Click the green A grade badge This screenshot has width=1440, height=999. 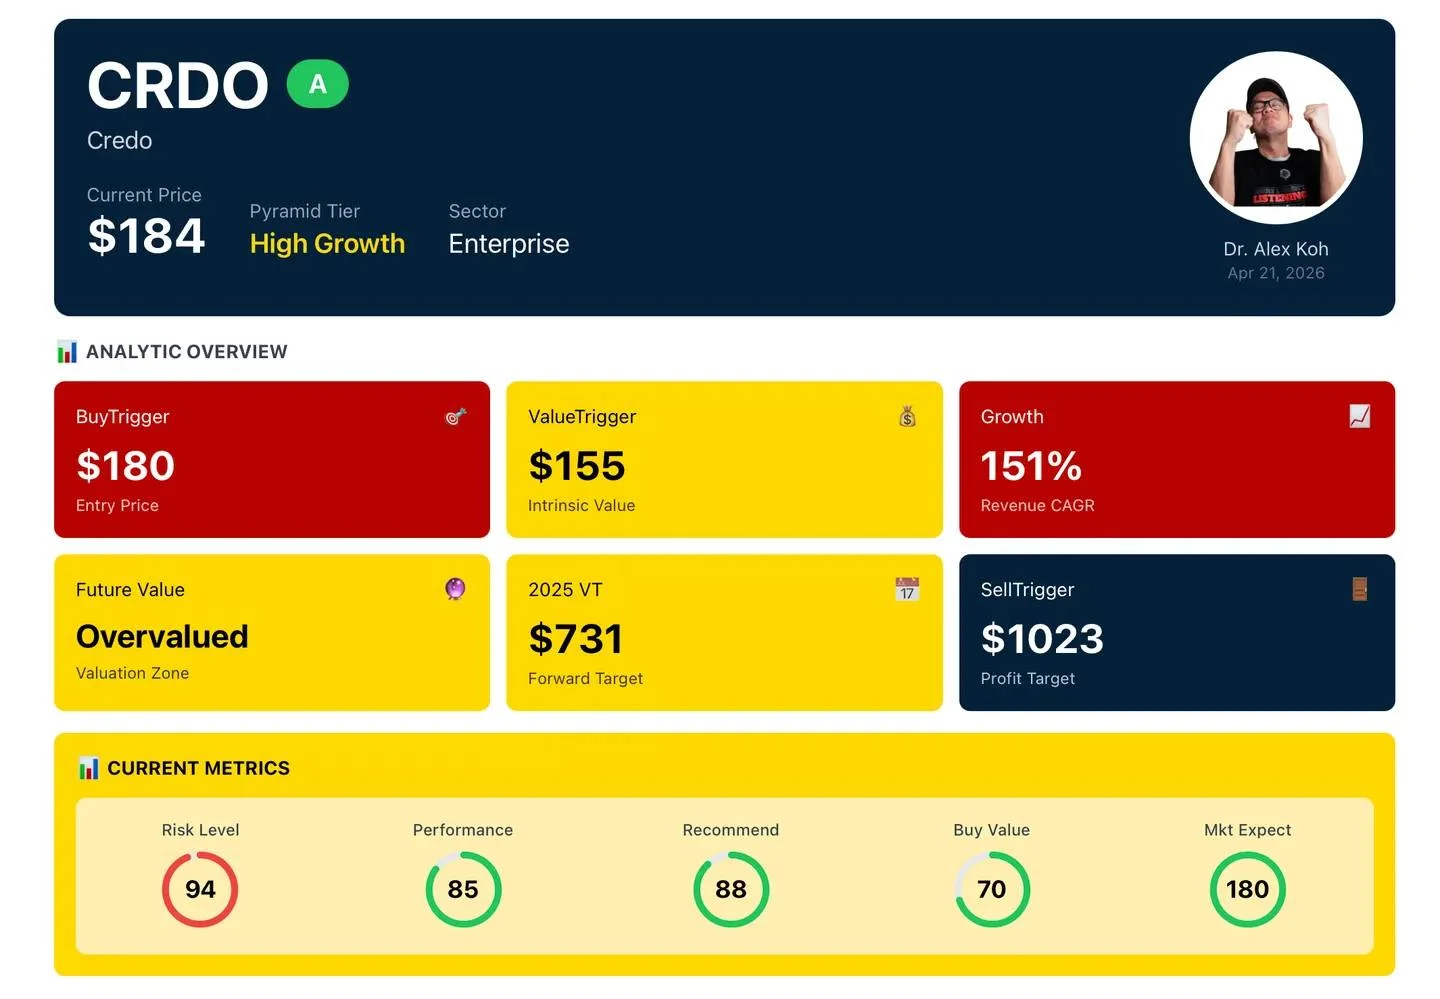(317, 84)
